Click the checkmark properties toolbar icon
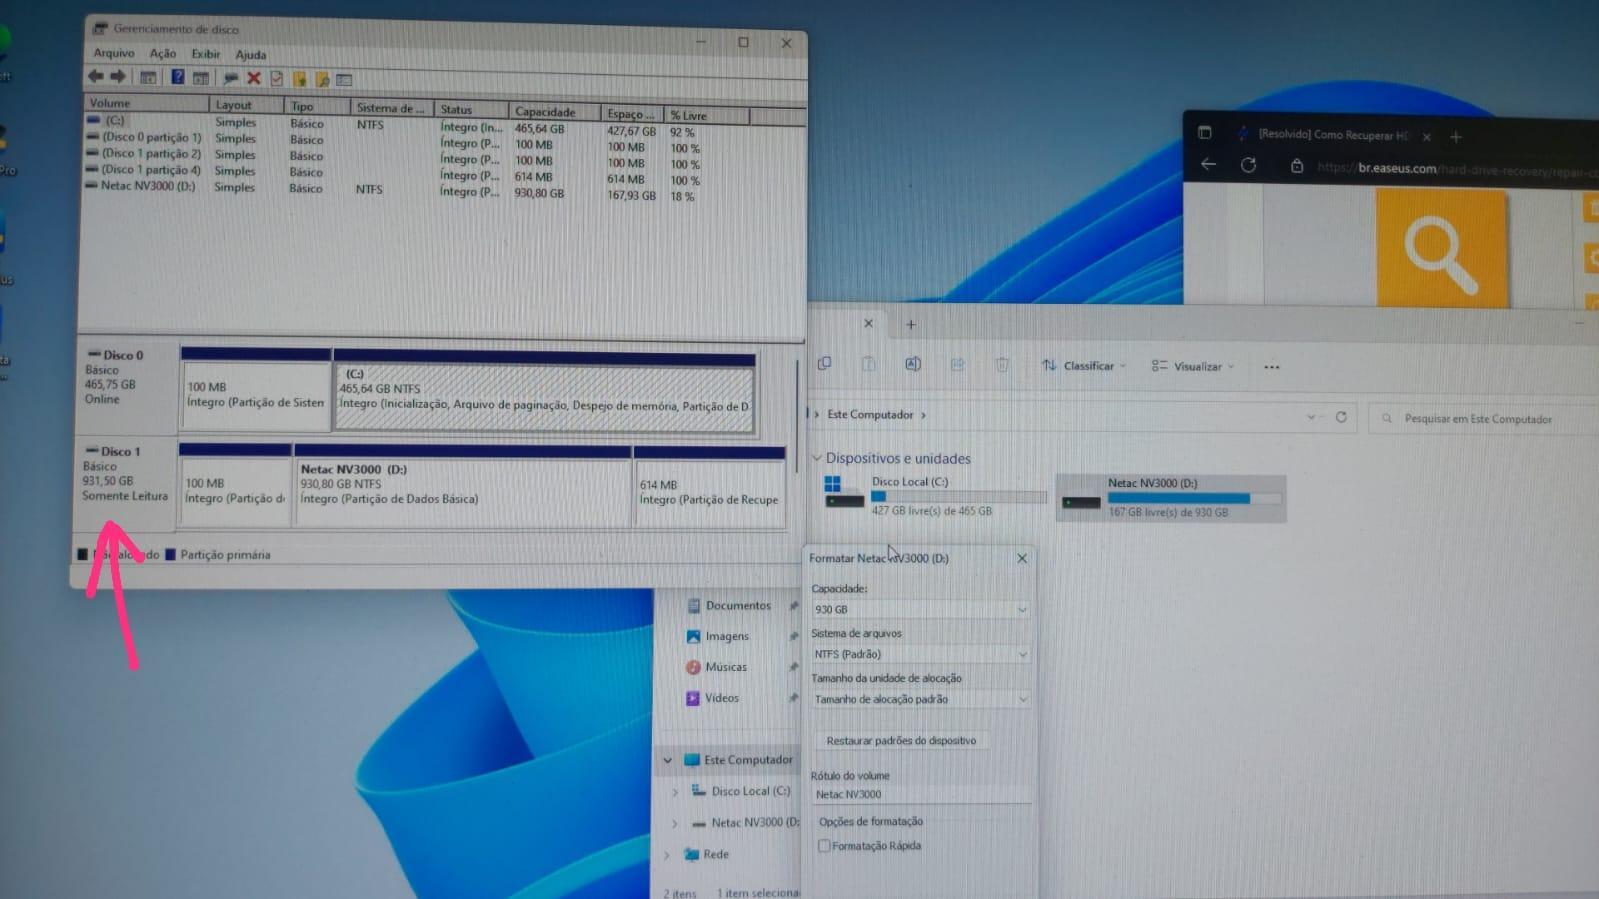 point(277,79)
